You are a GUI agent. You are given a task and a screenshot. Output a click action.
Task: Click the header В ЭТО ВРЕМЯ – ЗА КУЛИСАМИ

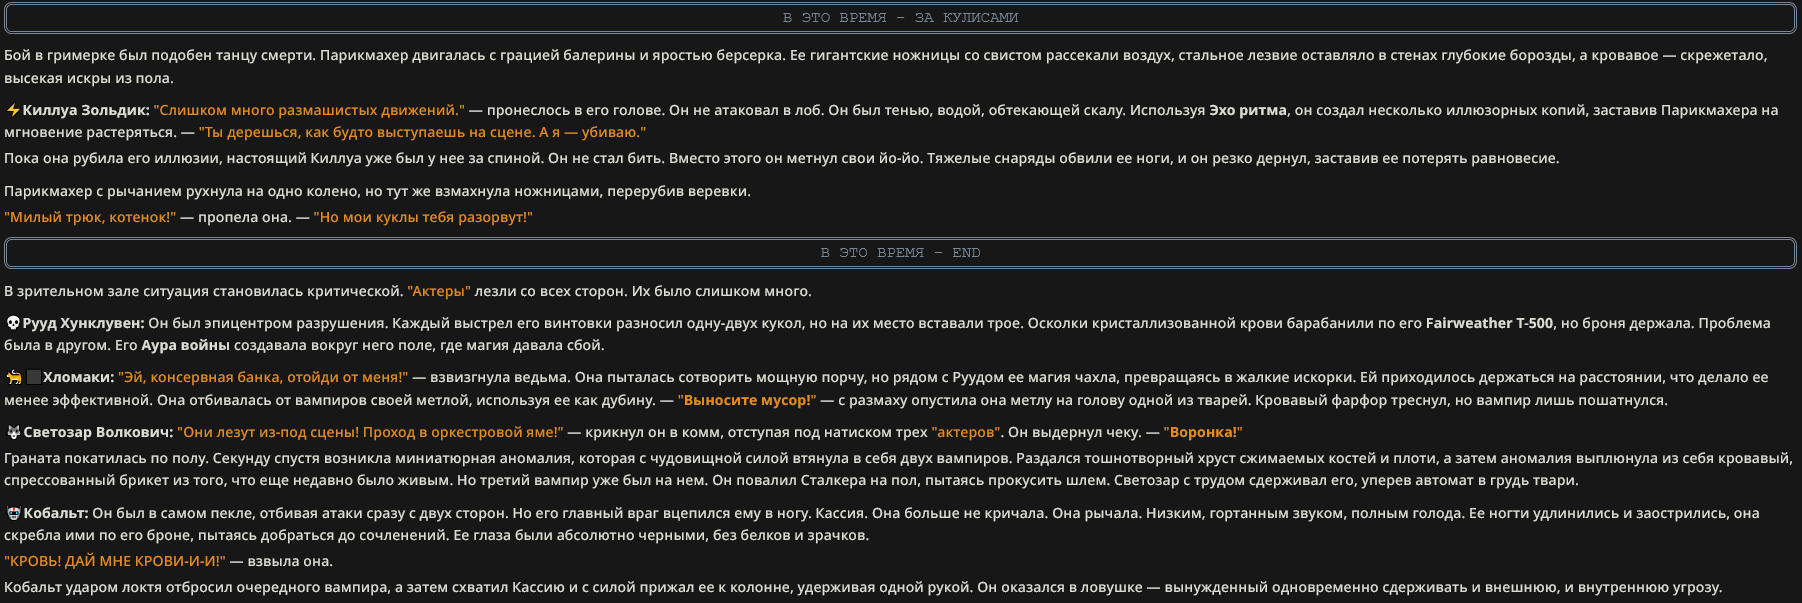pos(900,18)
